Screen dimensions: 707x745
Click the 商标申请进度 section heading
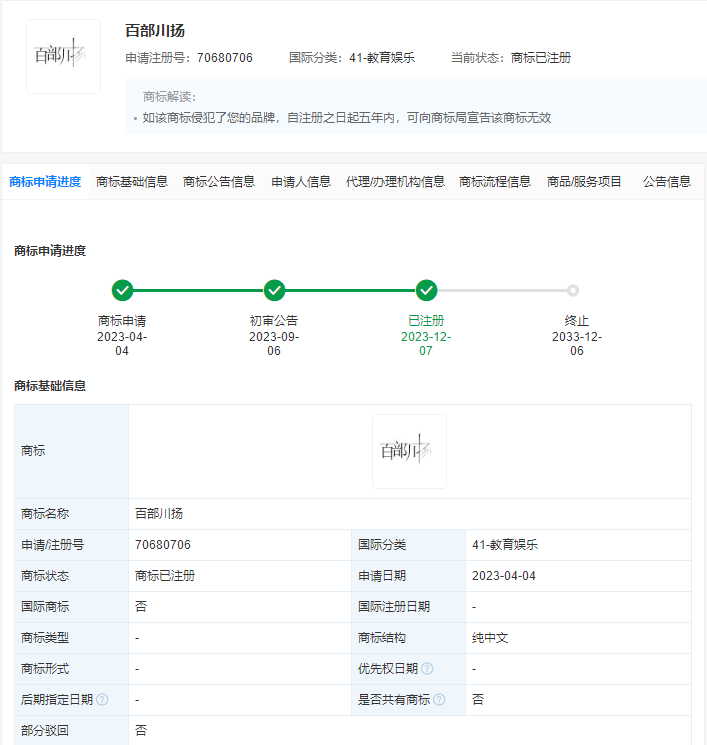coord(50,251)
